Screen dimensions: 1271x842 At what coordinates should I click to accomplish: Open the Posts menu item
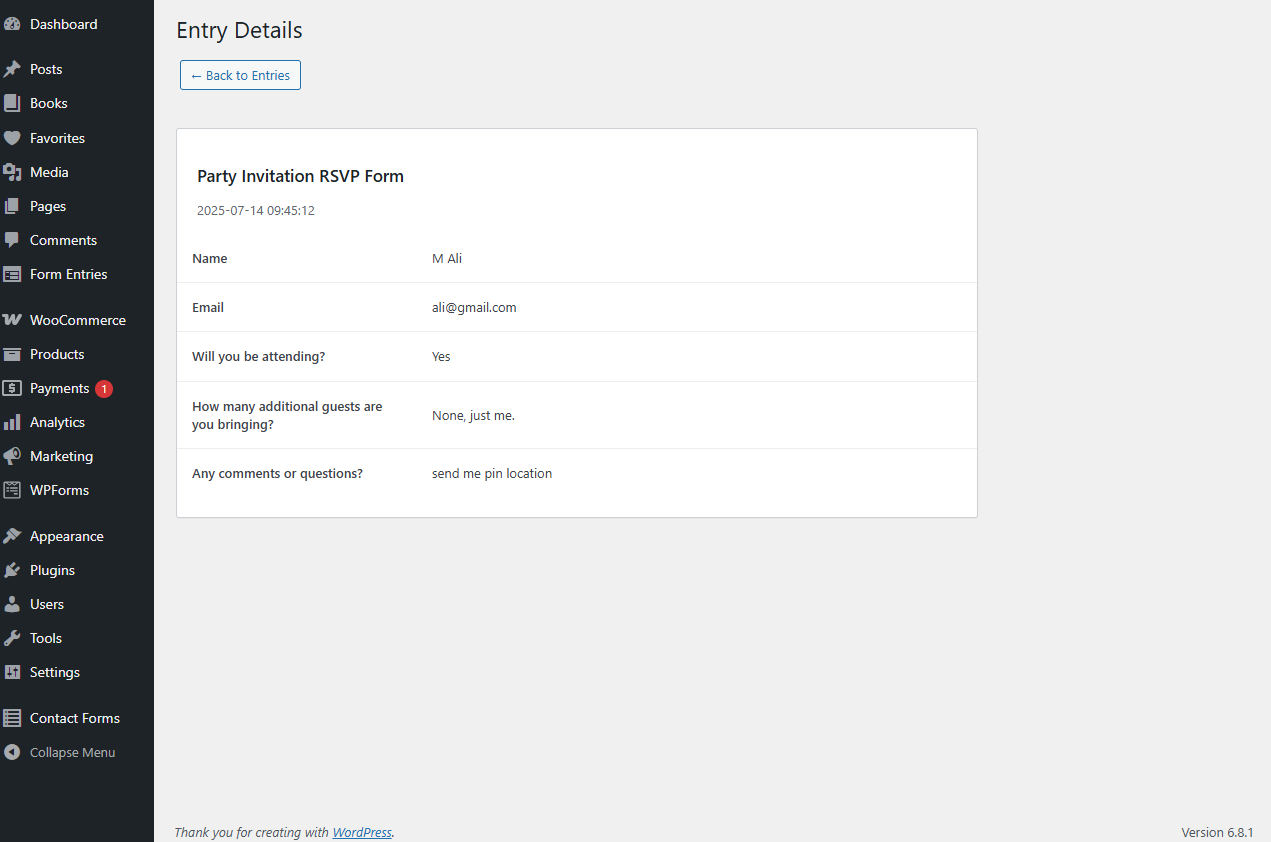[x=47, y=69]
